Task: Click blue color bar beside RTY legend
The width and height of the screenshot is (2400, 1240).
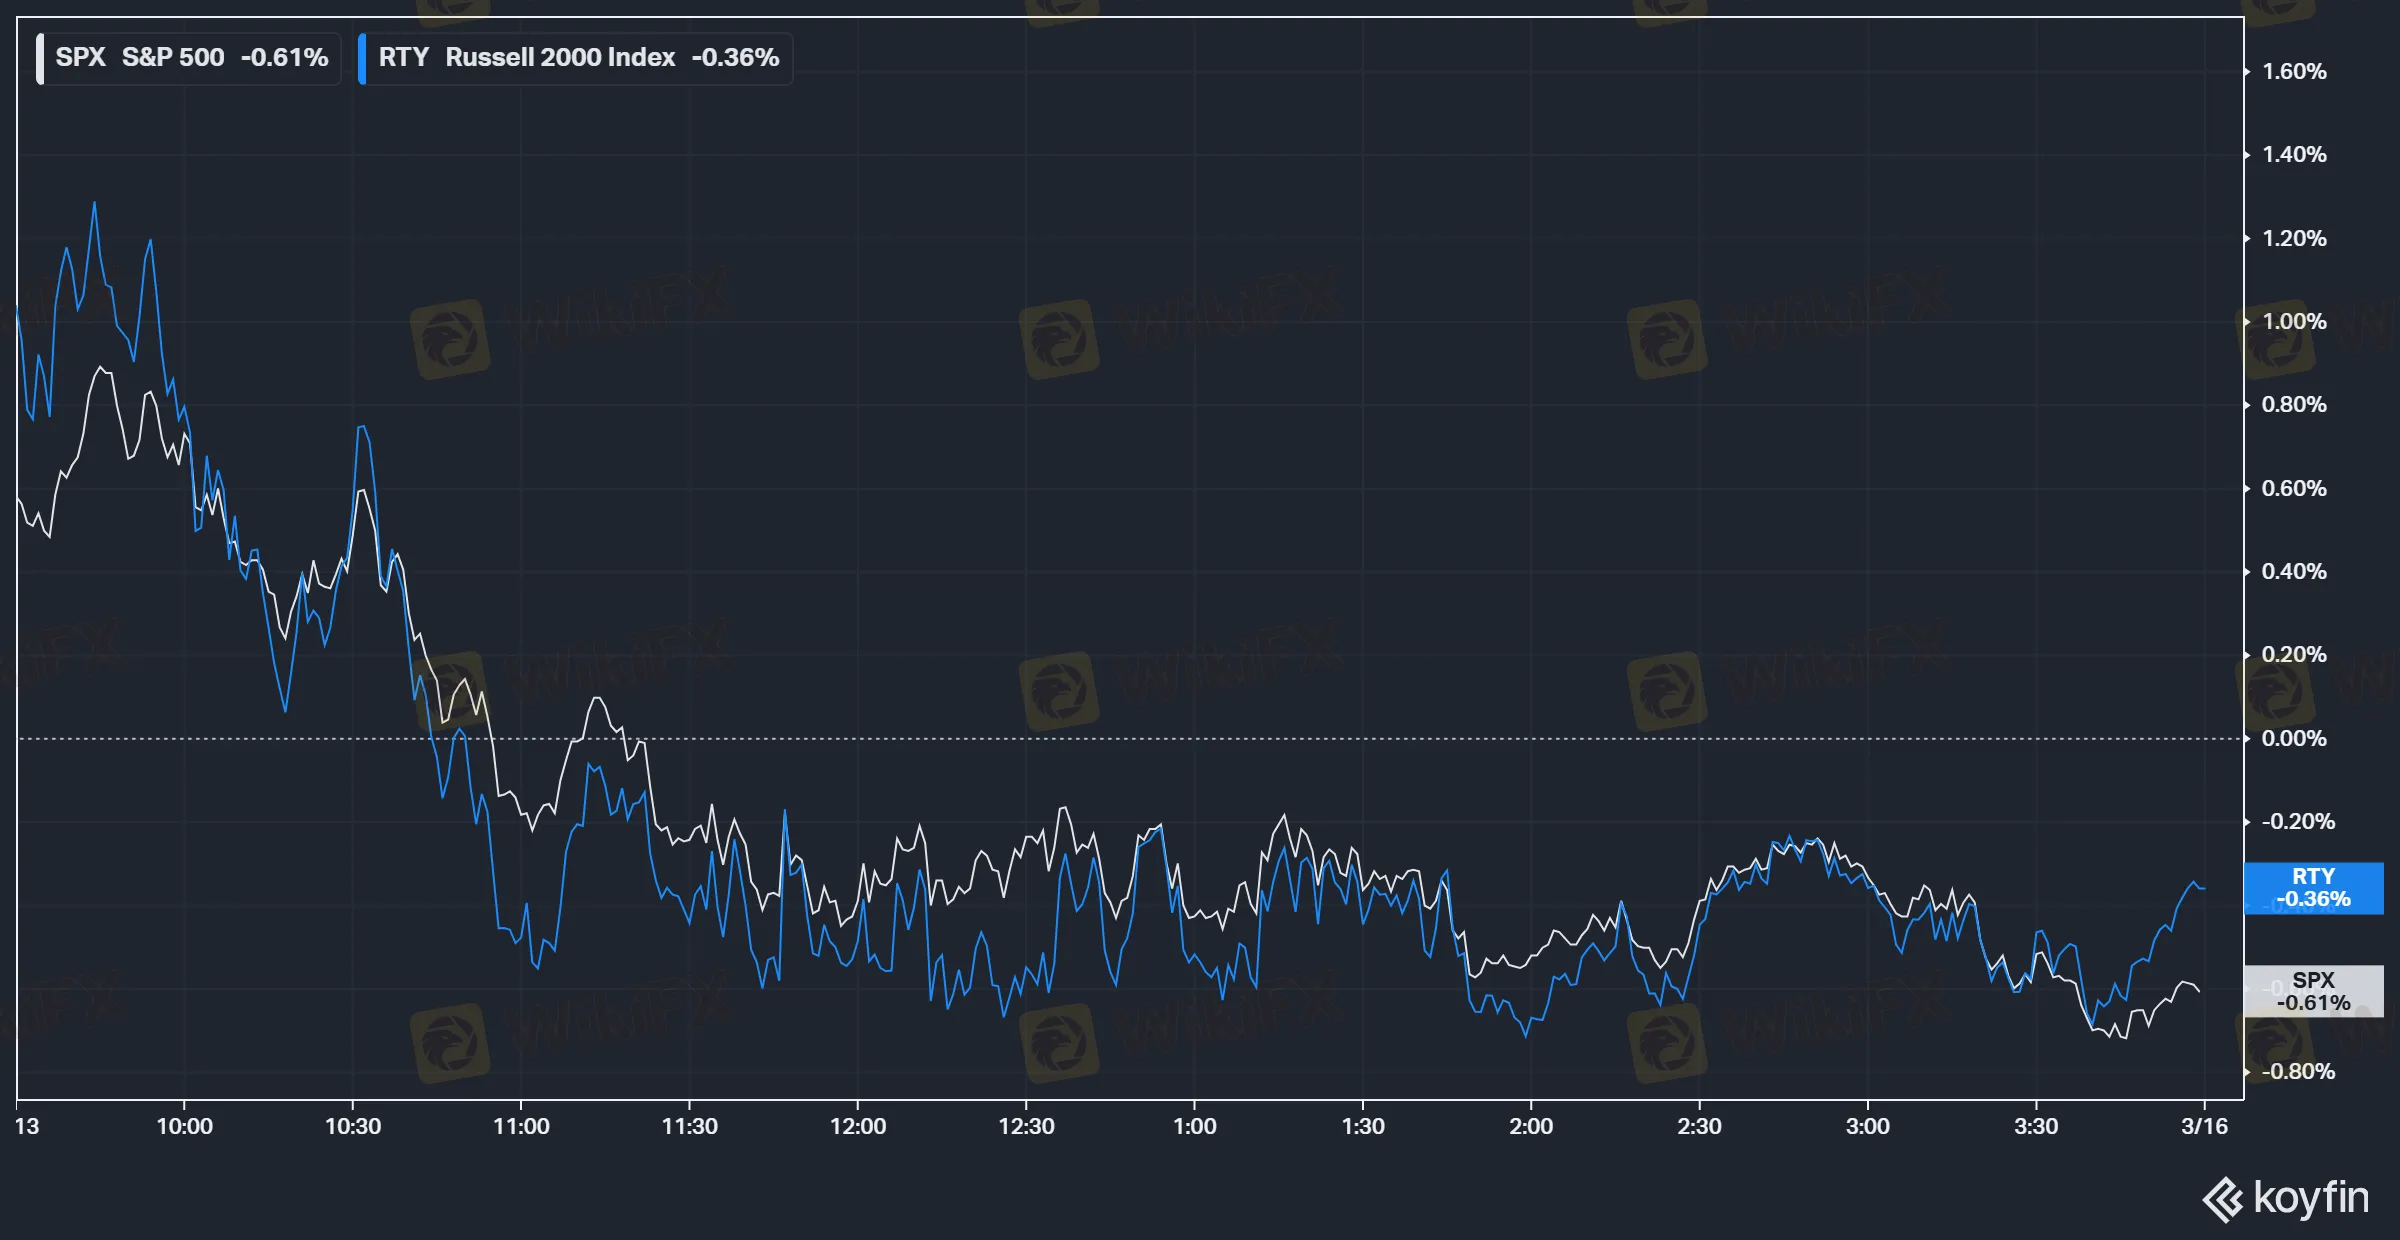Action: [362, 58]
